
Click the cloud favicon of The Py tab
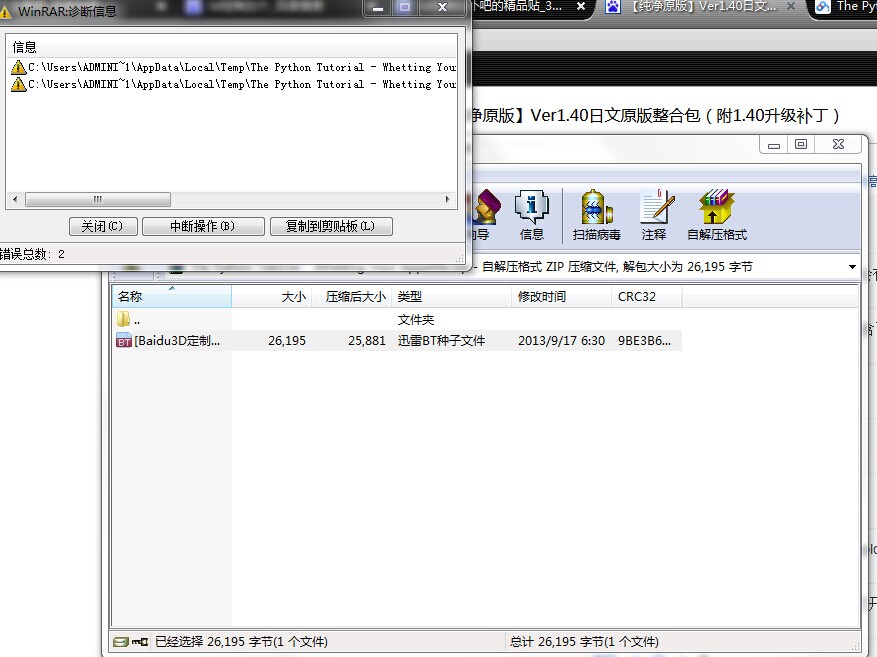[823, 7]
